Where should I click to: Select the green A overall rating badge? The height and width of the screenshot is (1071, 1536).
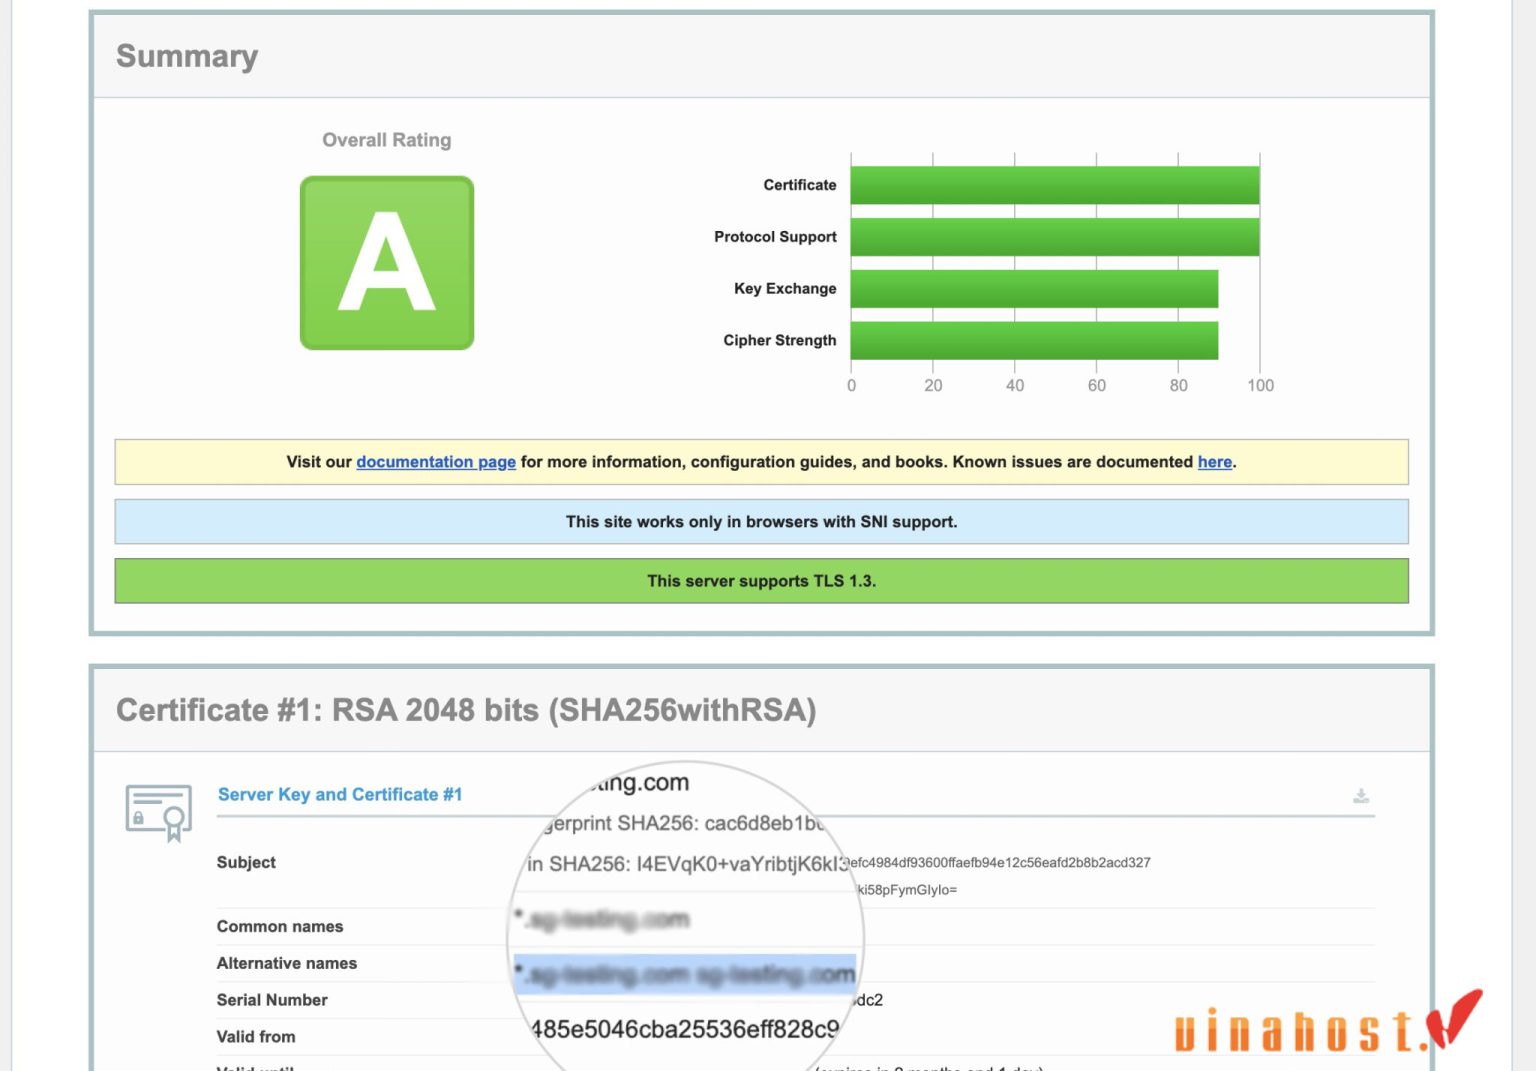point(387,262)
